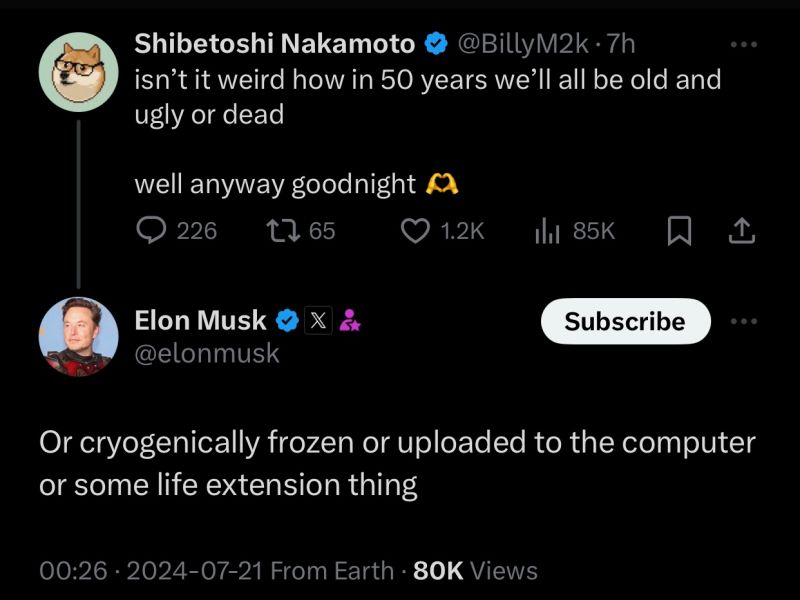Click the X affiliate badge
Image resolution: width=800 pixels, height=600 pixels.
coord(318,321)
